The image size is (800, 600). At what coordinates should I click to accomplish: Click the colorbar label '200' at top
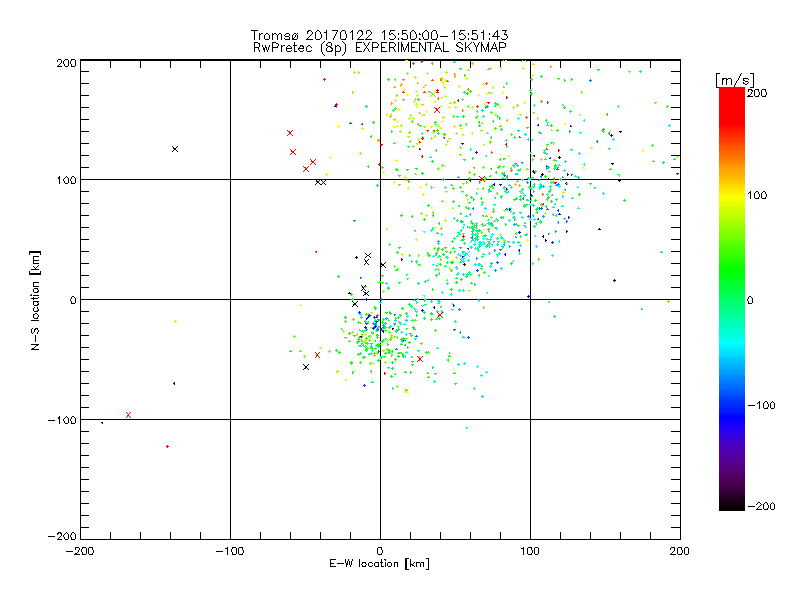[x=757, y=93]
